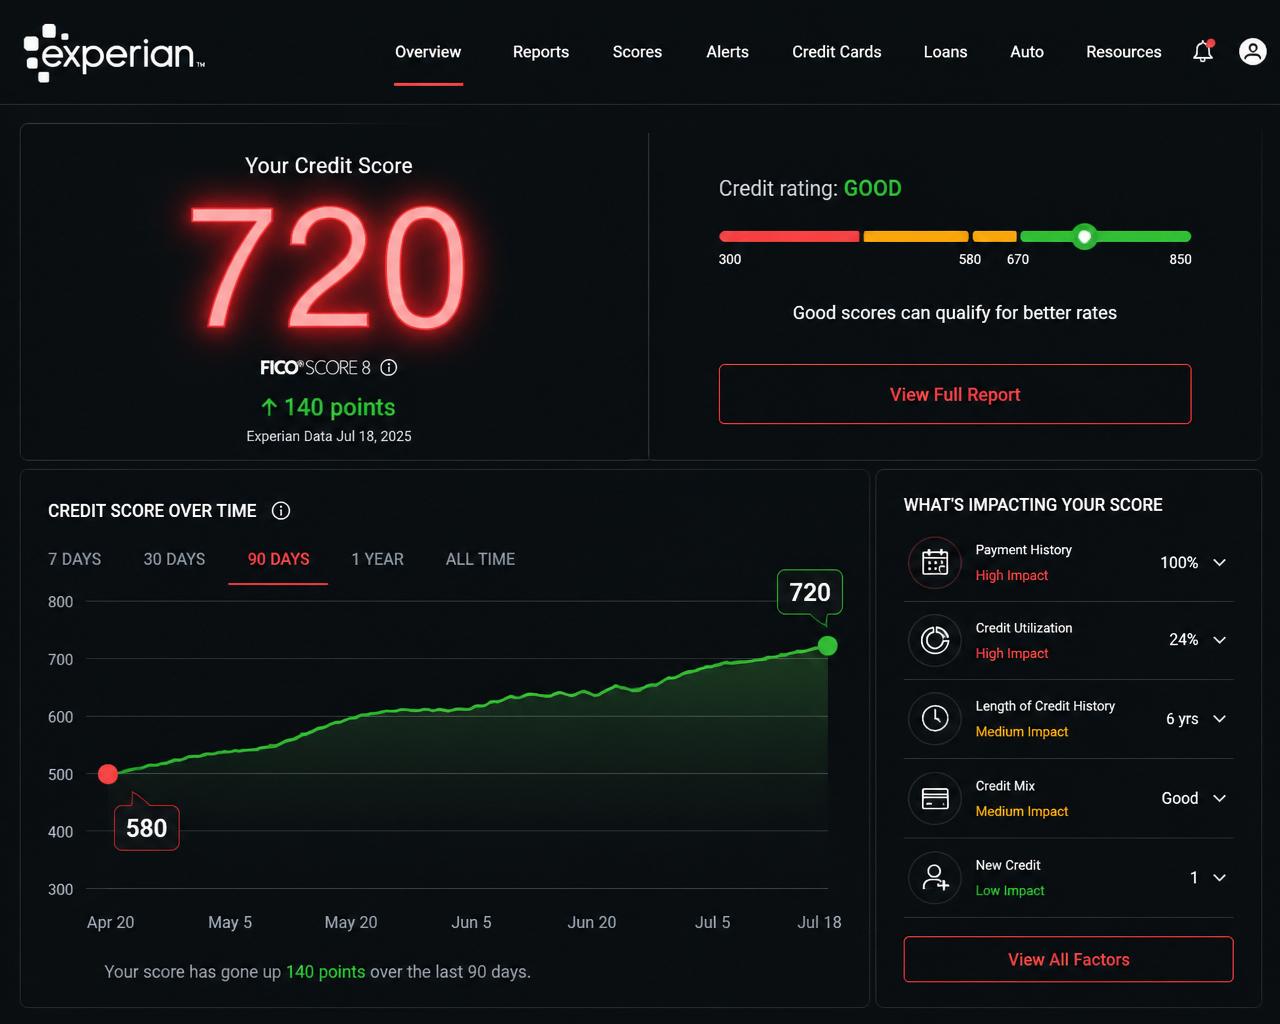Screen dimensions: 1280x1024
Task: Click the Credit Utilization '24%' value
Action: pos(1183,640)
